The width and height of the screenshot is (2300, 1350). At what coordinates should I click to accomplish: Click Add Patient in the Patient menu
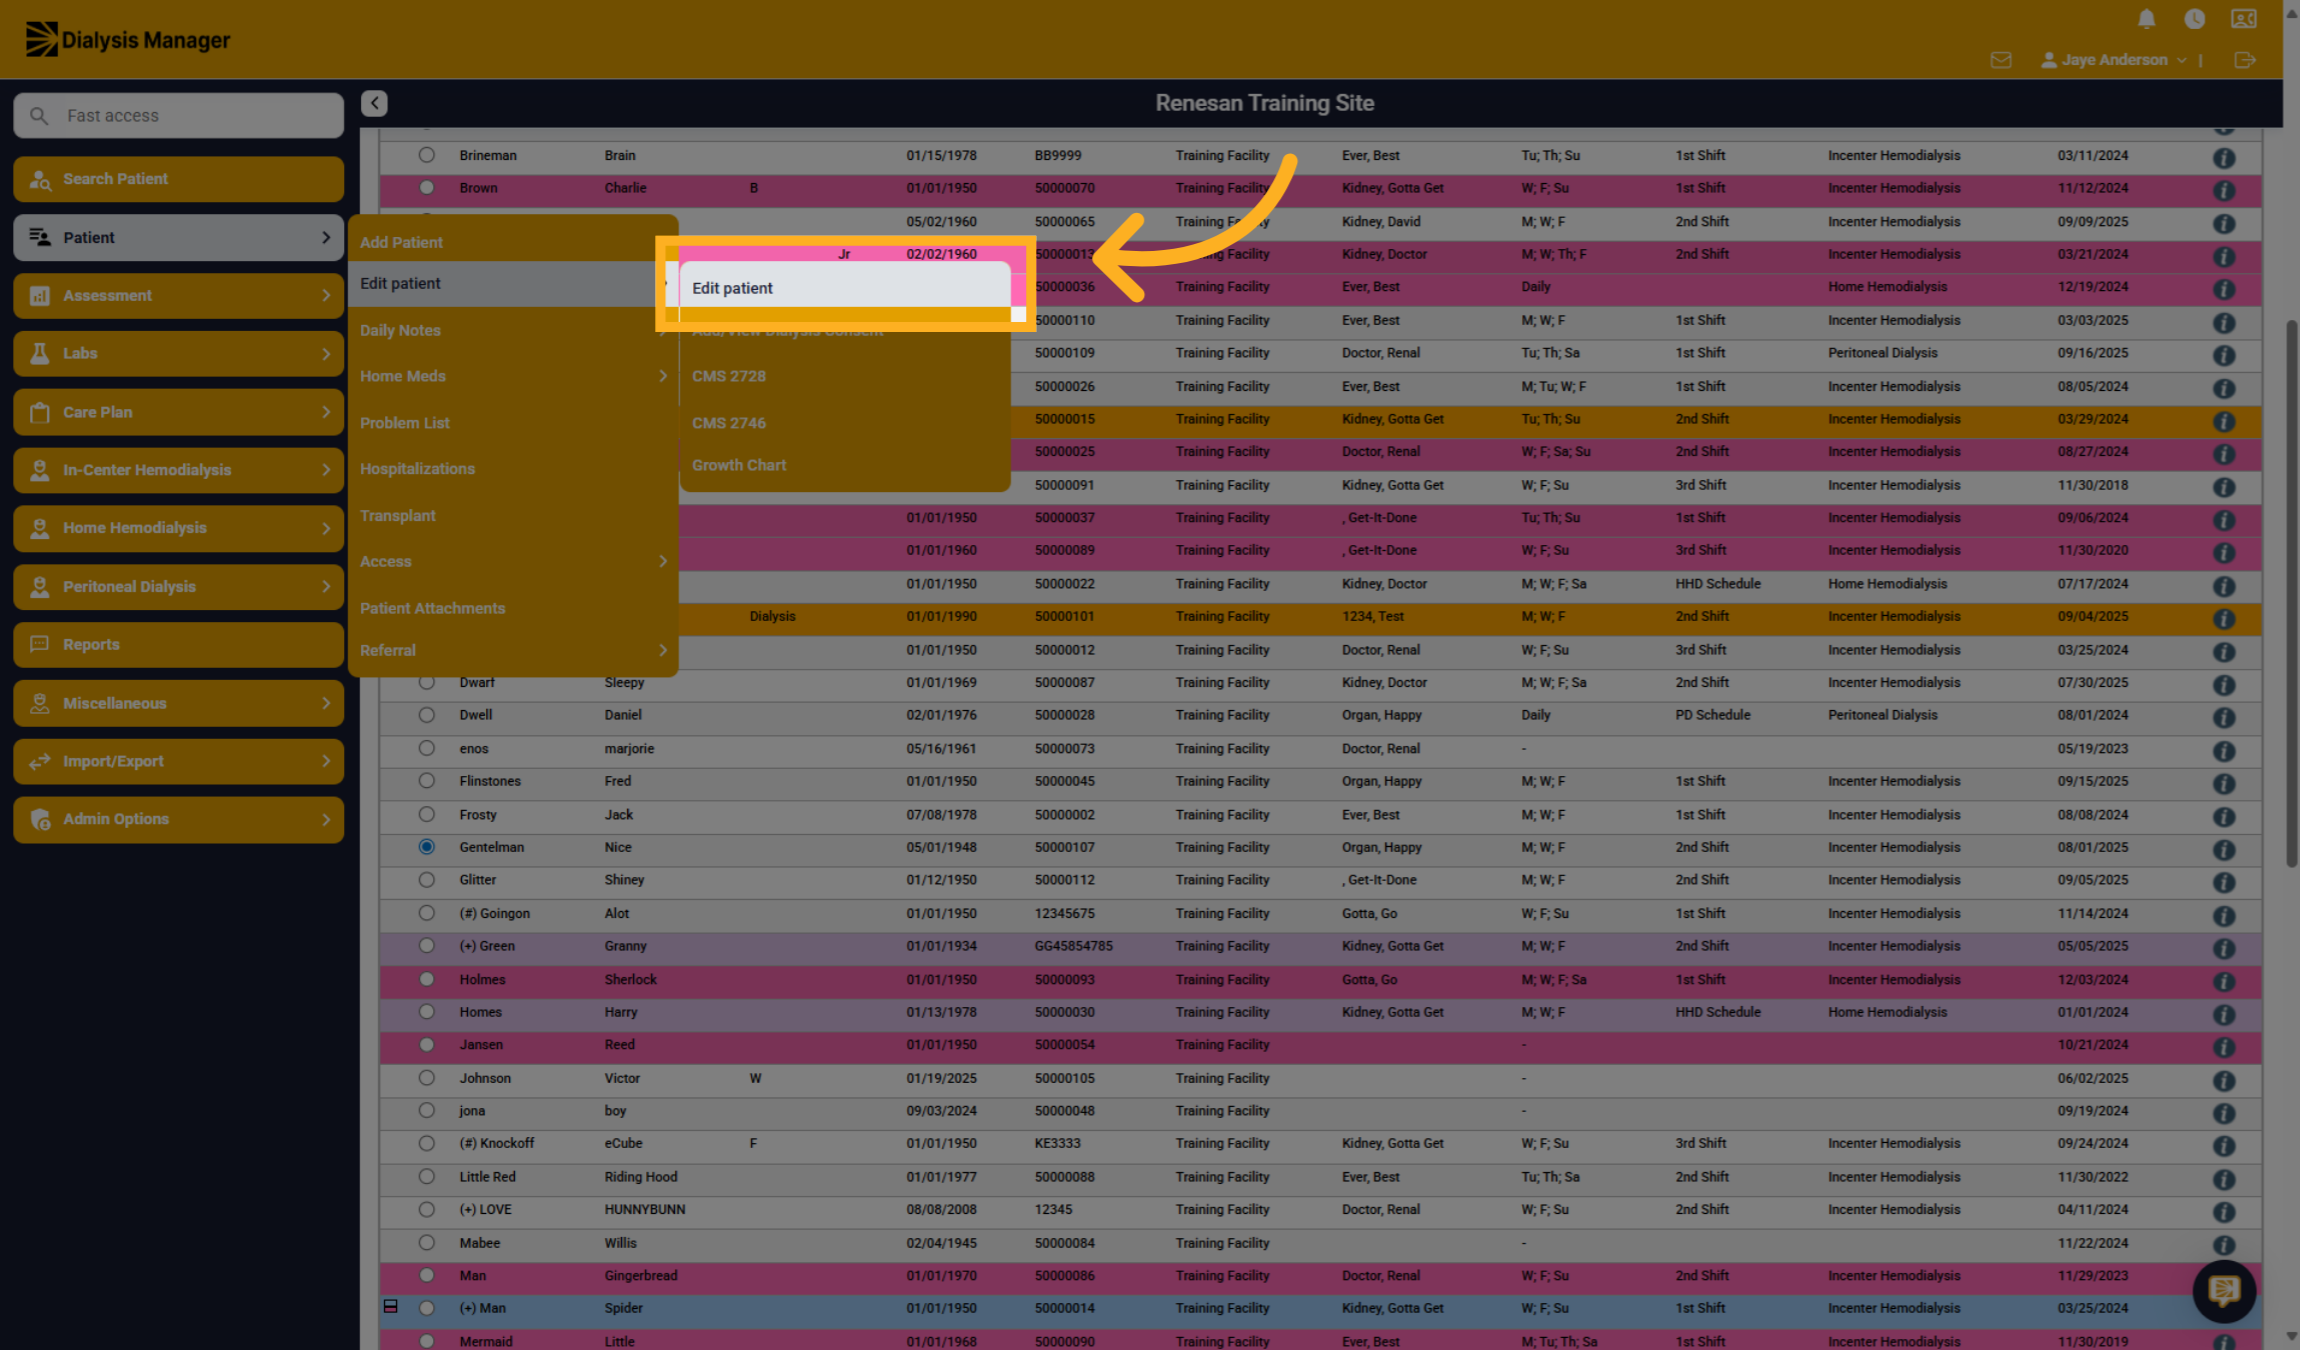click(x=513, y=242)
